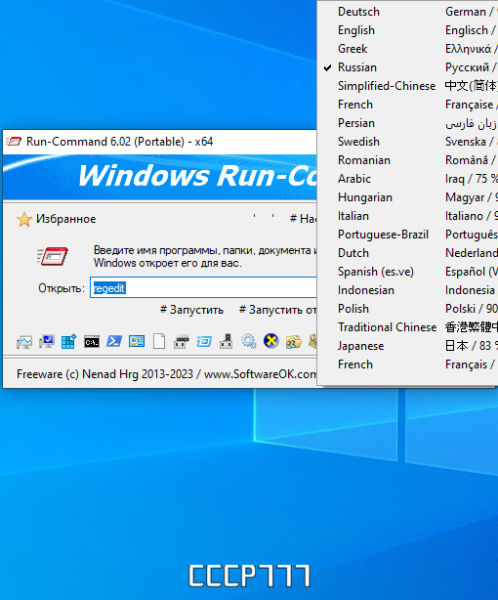Open the gears services icon

click(x=248, y=341)
